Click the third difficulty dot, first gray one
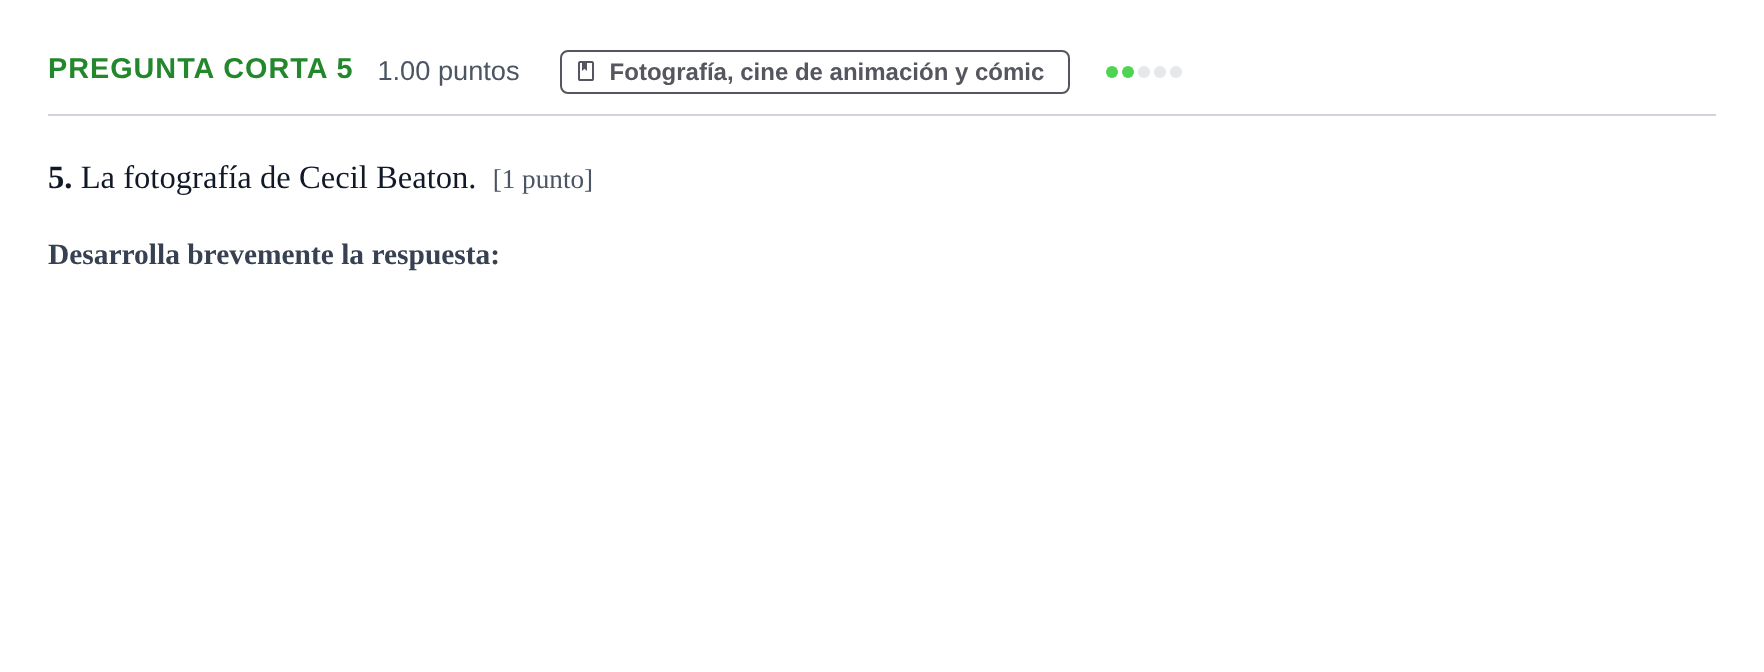Image resolution: width=1764 pixels, height=672 pixels. click(1144, 72)
